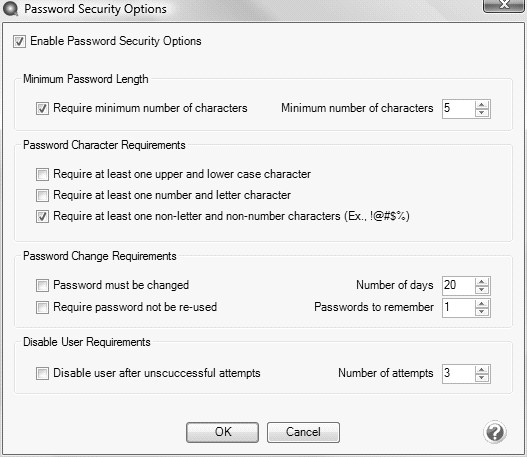Click the Cancel button
The width and height of the screenshot is (527, 457).
(303, 432)
